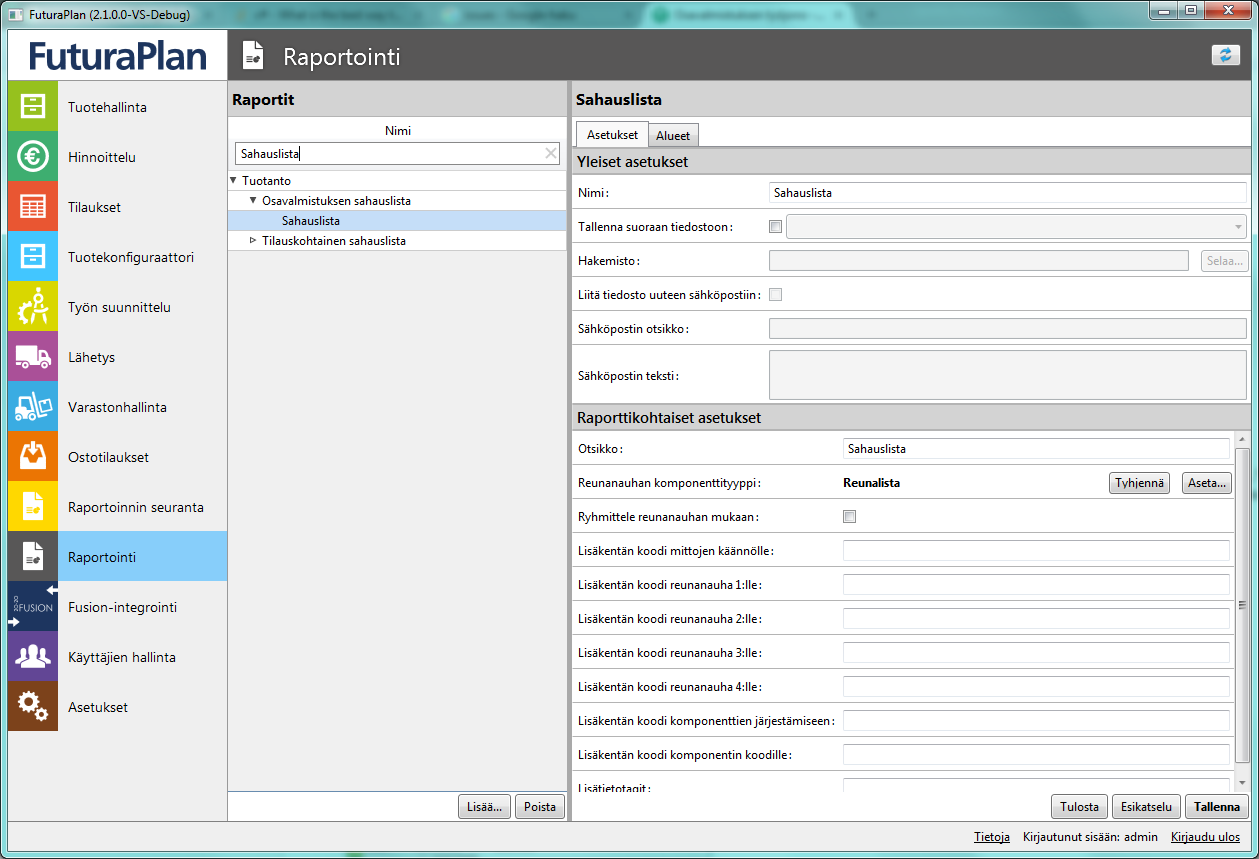The width and height of the screenshot is (1259, 859).
Task: Focus Lisäkentän koodi reunanauha 3:lle field
Action: point(1036,653)
